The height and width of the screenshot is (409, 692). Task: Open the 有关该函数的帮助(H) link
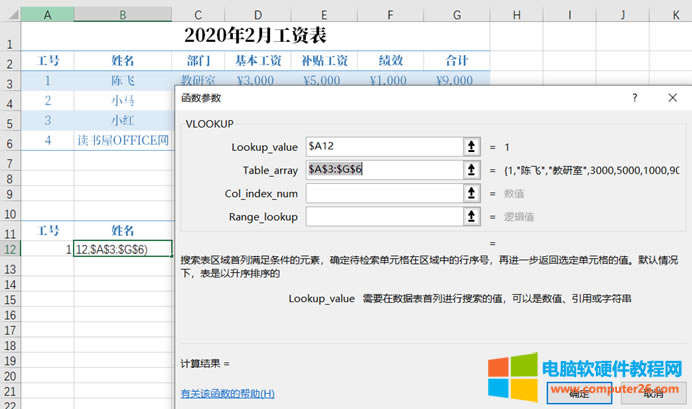(x=227, y=393)
